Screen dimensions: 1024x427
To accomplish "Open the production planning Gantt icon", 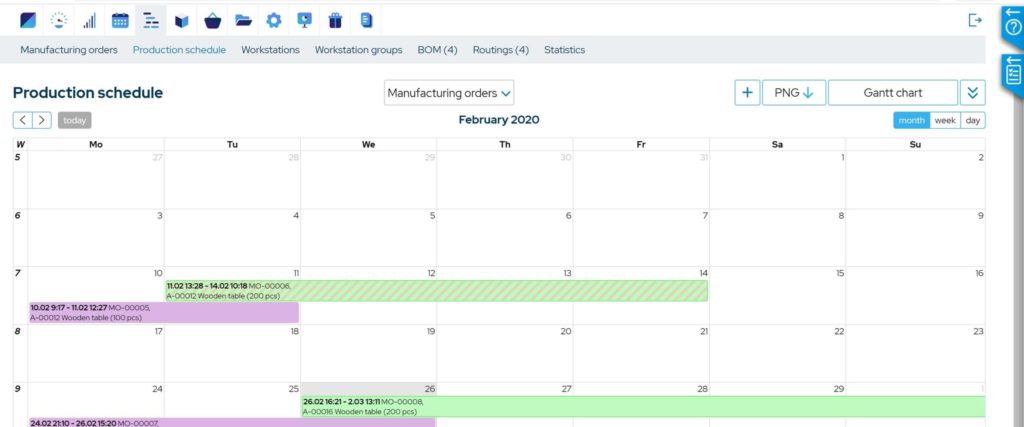I will (x=151, y=20).
